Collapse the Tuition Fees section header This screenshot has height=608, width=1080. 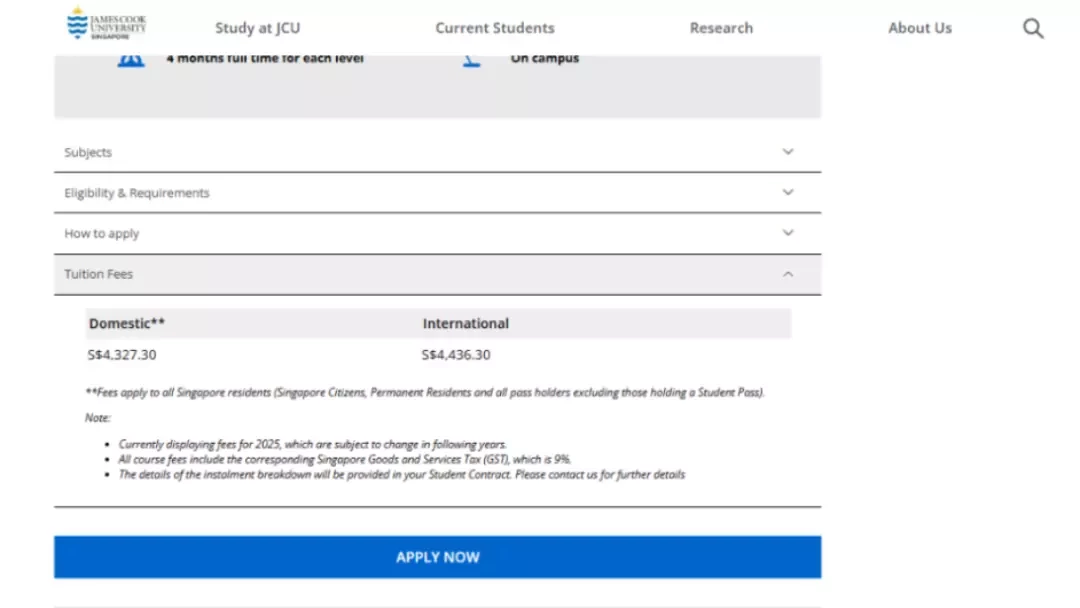(x=437, y=274)
